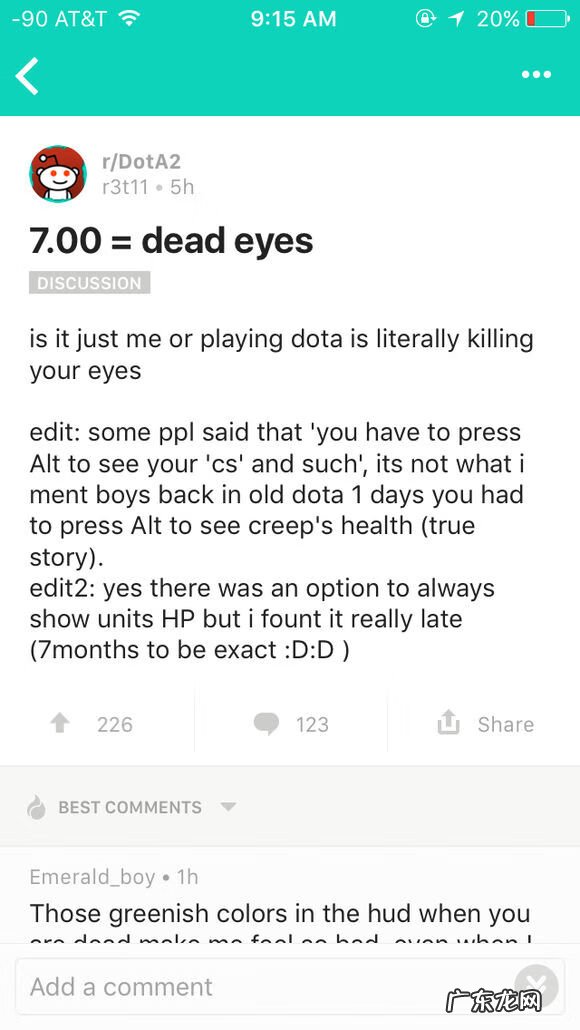This screenshot has height=1030, width=580.
Task: Tap the r/DotA2 Snoo avatar
Action: tap(58, 172)
